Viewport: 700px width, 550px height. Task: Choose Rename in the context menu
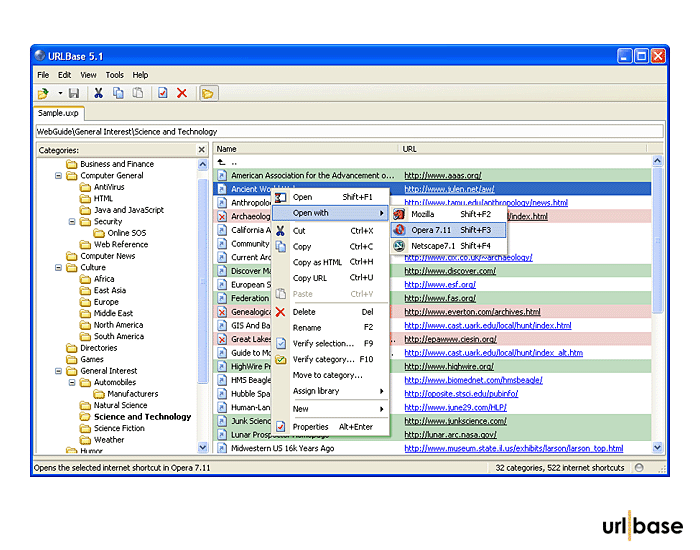coord(331,328)
